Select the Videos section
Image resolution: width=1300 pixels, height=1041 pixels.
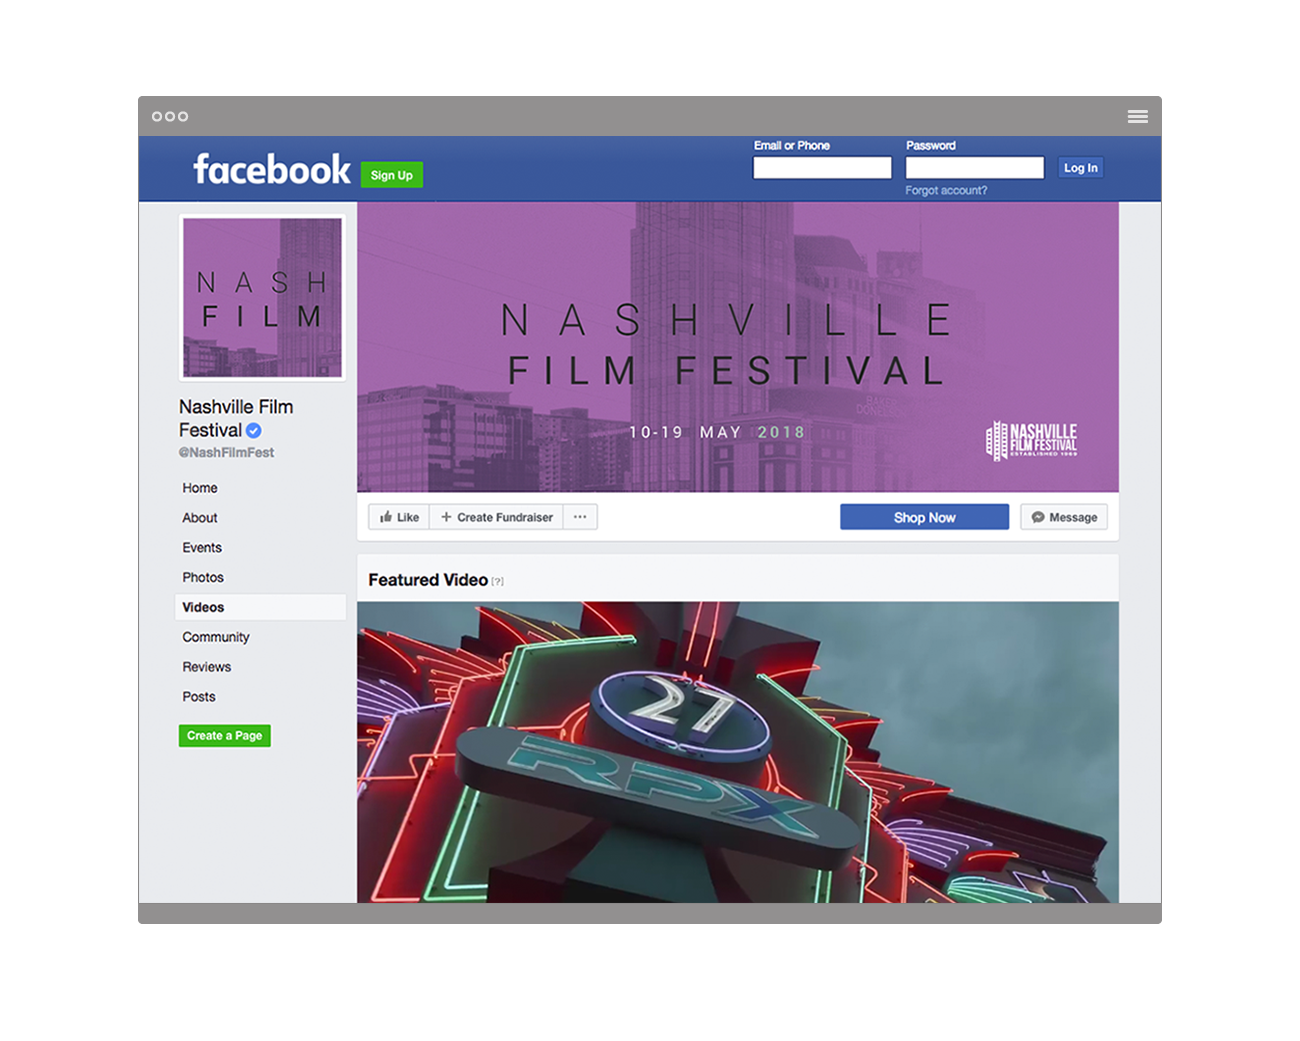tap(260, 607)
